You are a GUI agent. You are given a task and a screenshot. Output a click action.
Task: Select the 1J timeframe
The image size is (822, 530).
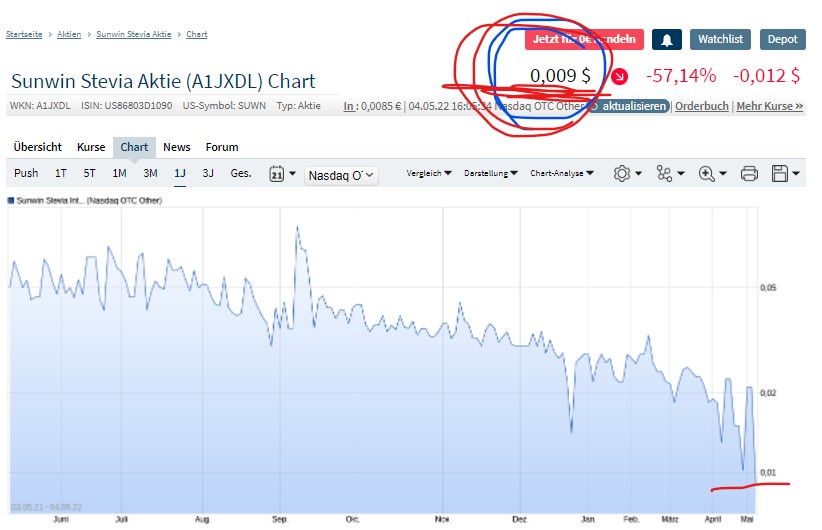click(180, 173)
